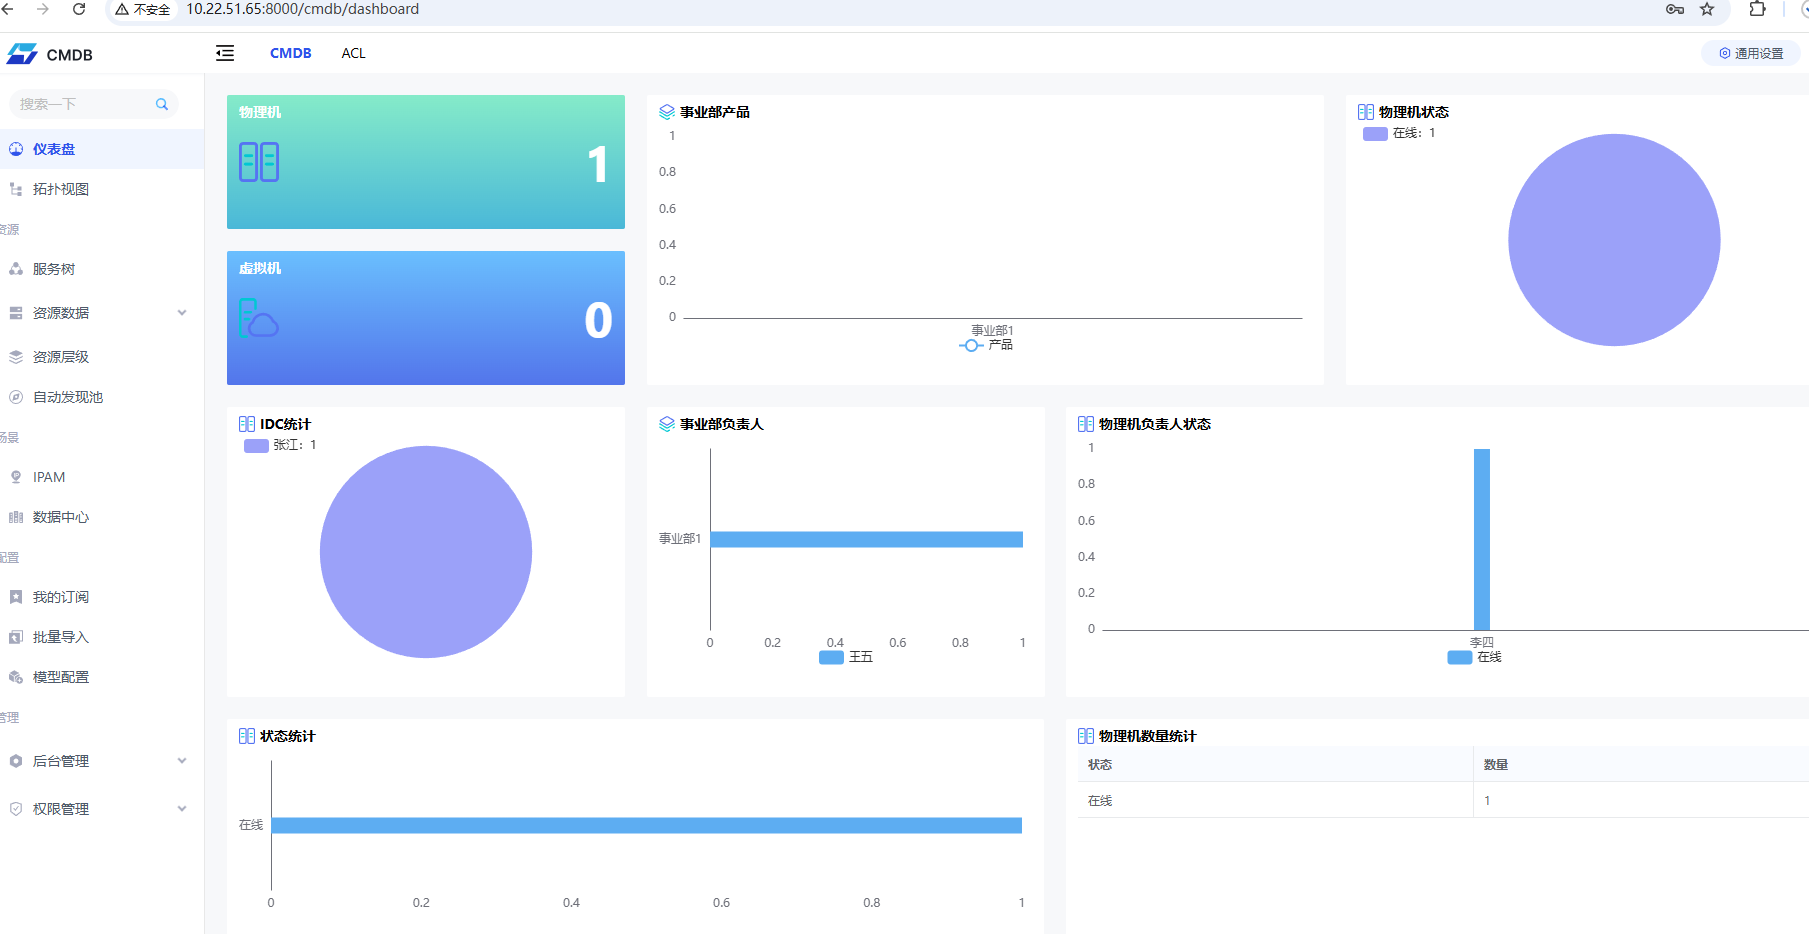Click the icon next to 物理机数量统计 title
The height and width of the screenshot is (934, 1809).
click(1086, 736)
